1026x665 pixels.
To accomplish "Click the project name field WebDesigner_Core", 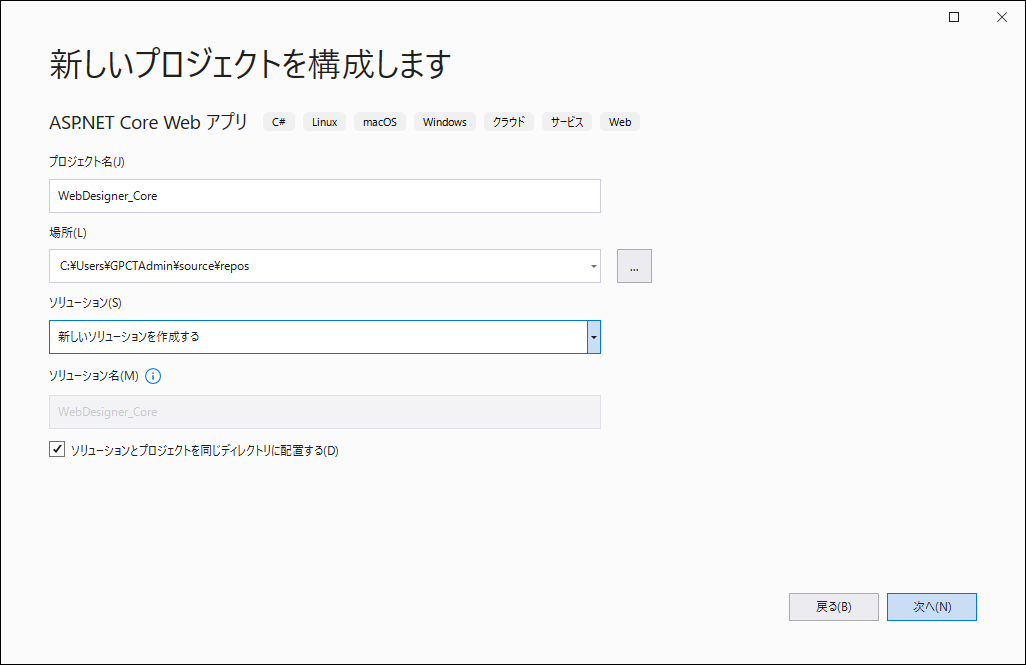I will click(x=325, y=196).
